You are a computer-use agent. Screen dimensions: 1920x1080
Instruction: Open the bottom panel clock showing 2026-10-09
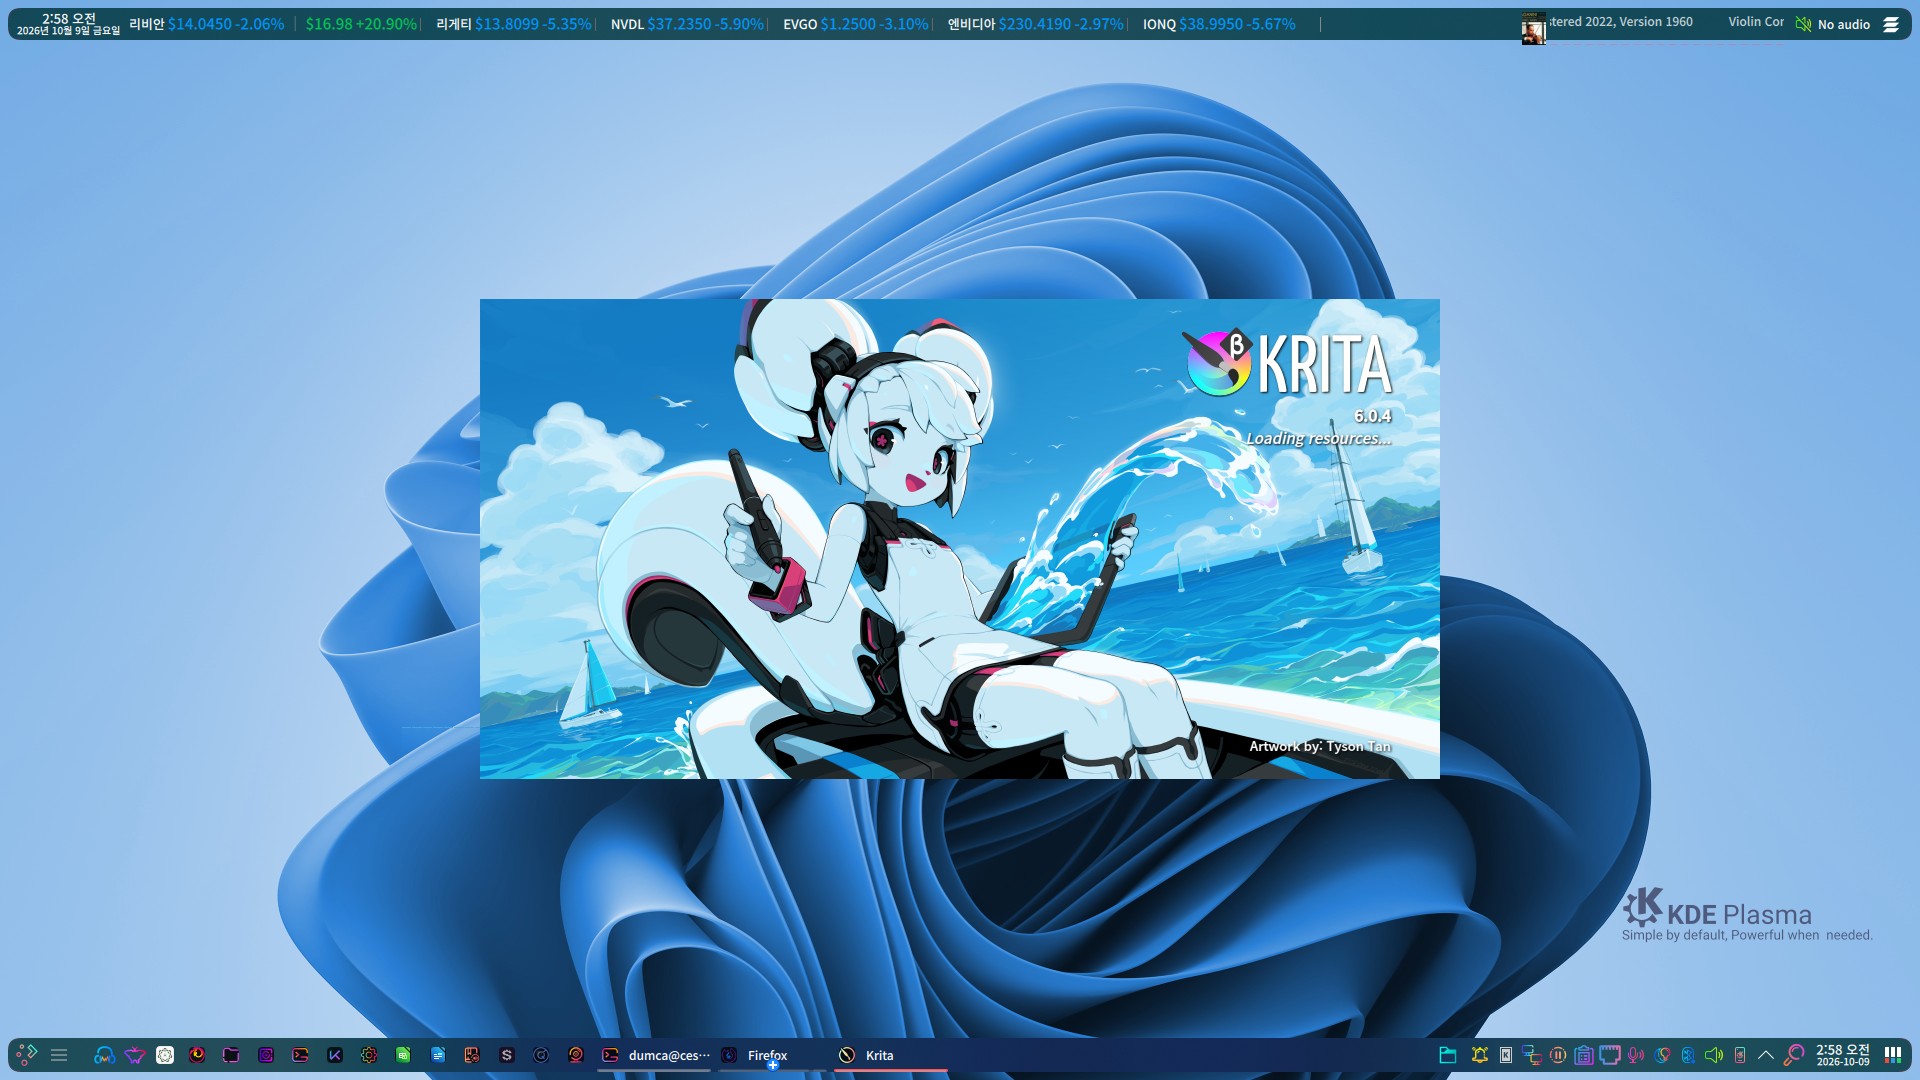coord(1843,1055)
